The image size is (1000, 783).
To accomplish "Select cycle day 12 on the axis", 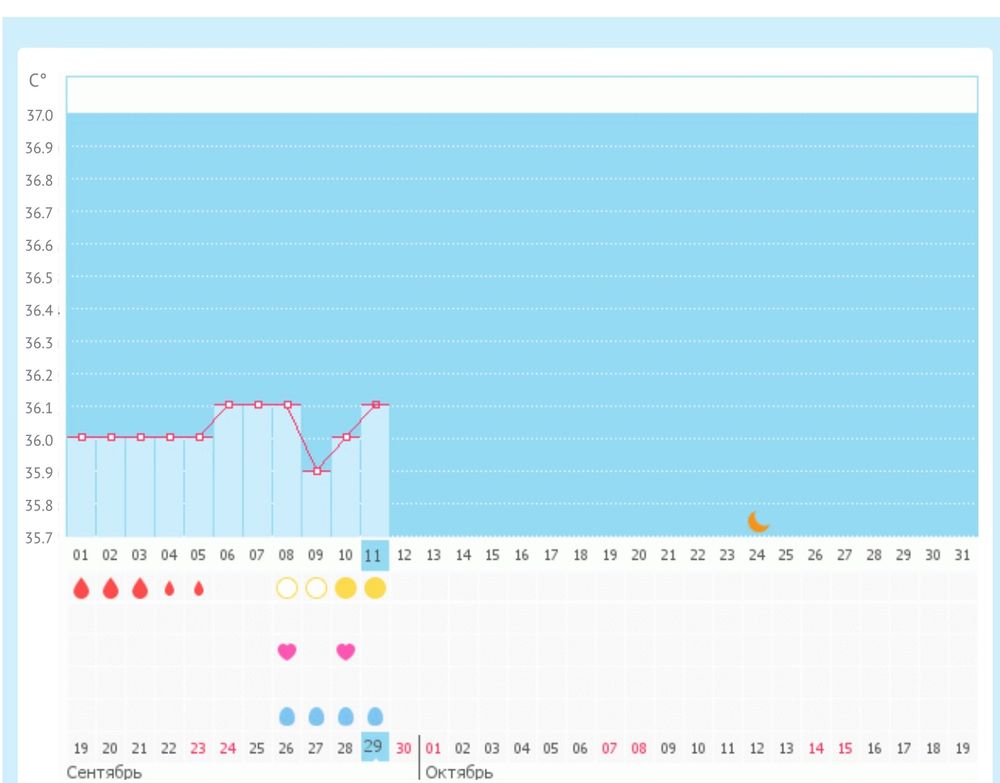I will click(x=404, y=555).
